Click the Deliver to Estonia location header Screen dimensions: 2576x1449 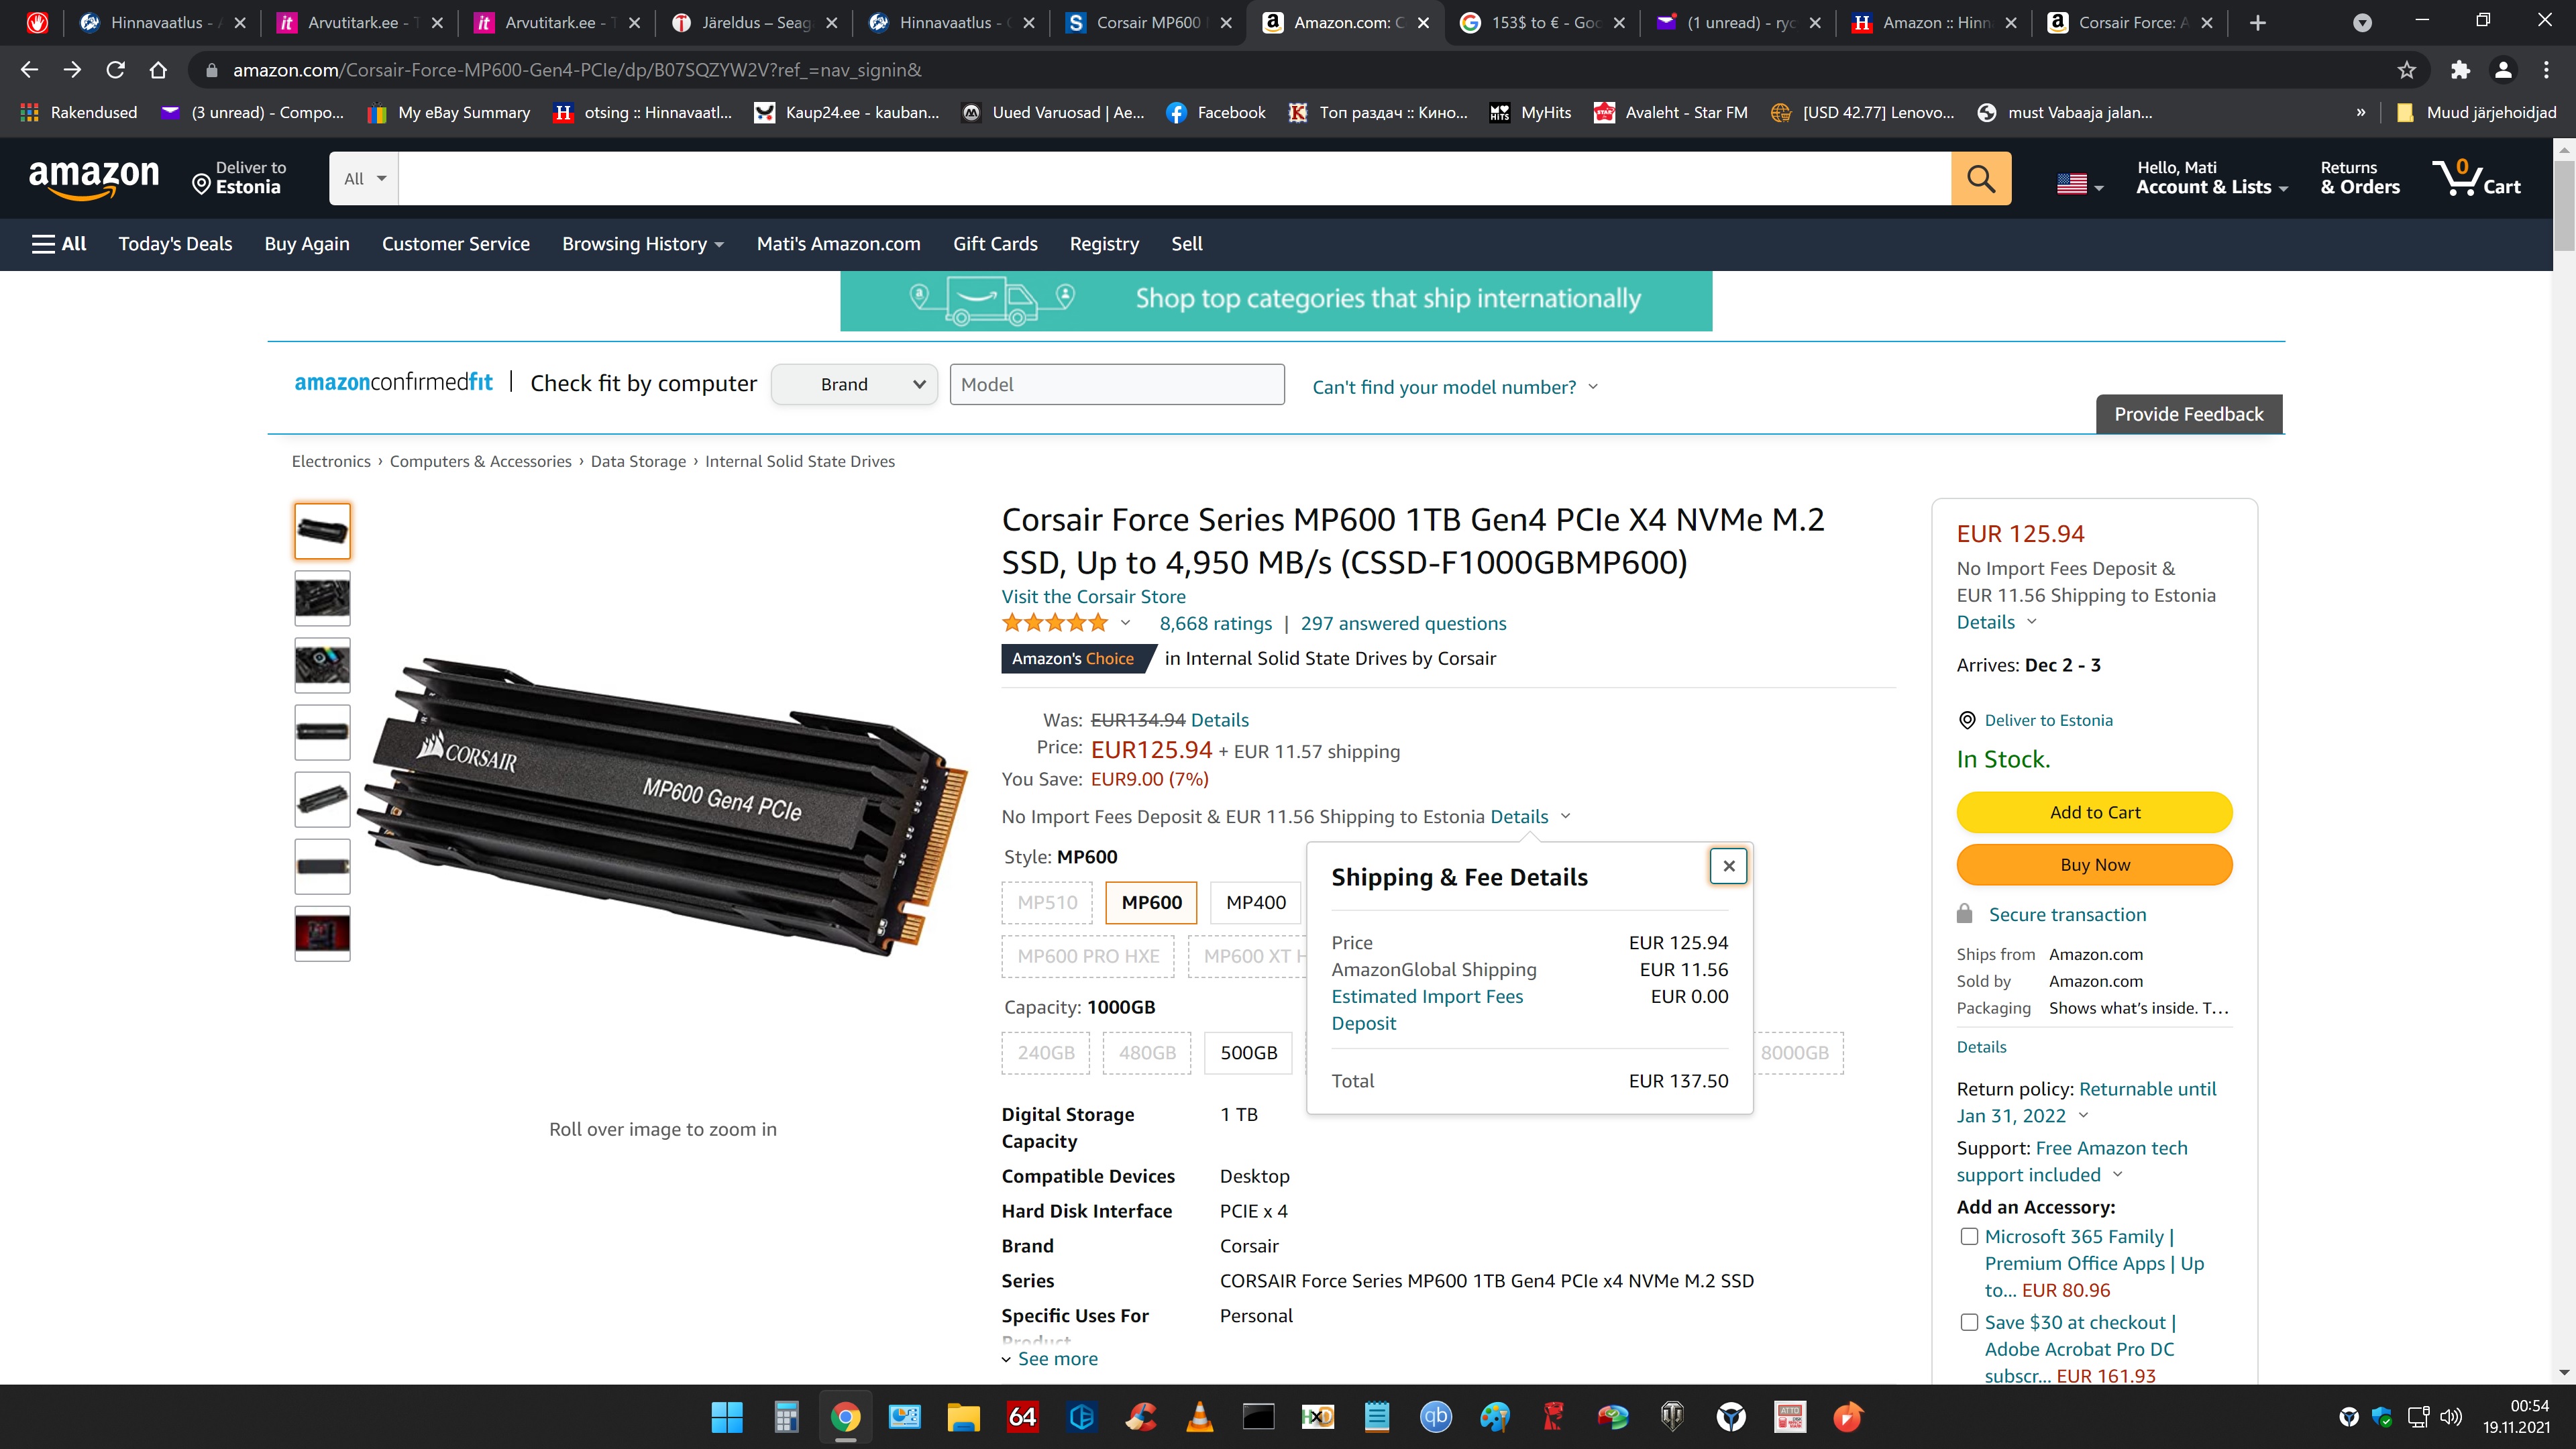tap(239, 178)
